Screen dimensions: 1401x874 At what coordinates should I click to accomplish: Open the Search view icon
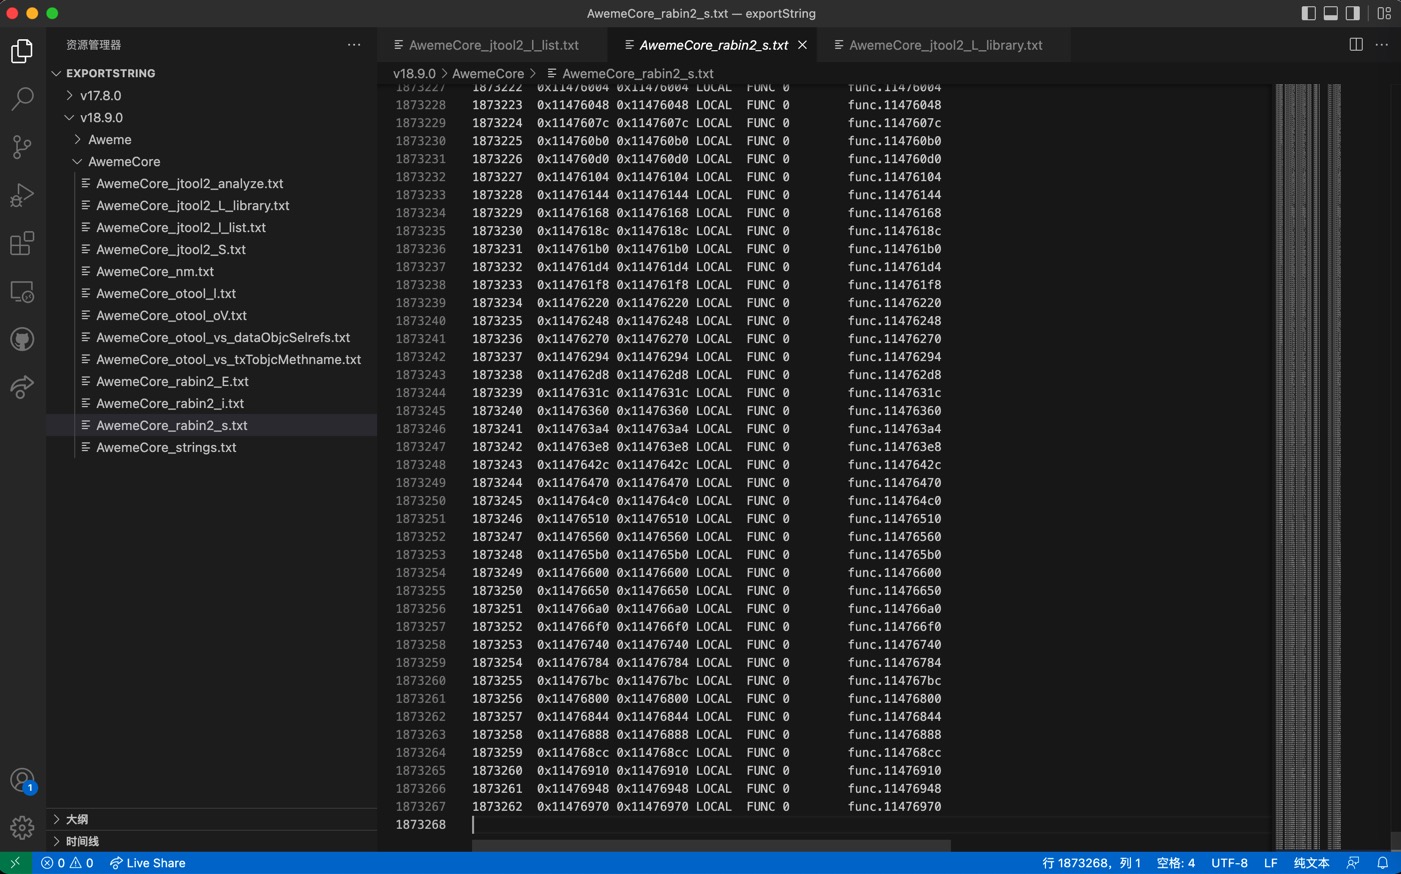(x=22, y=99)
